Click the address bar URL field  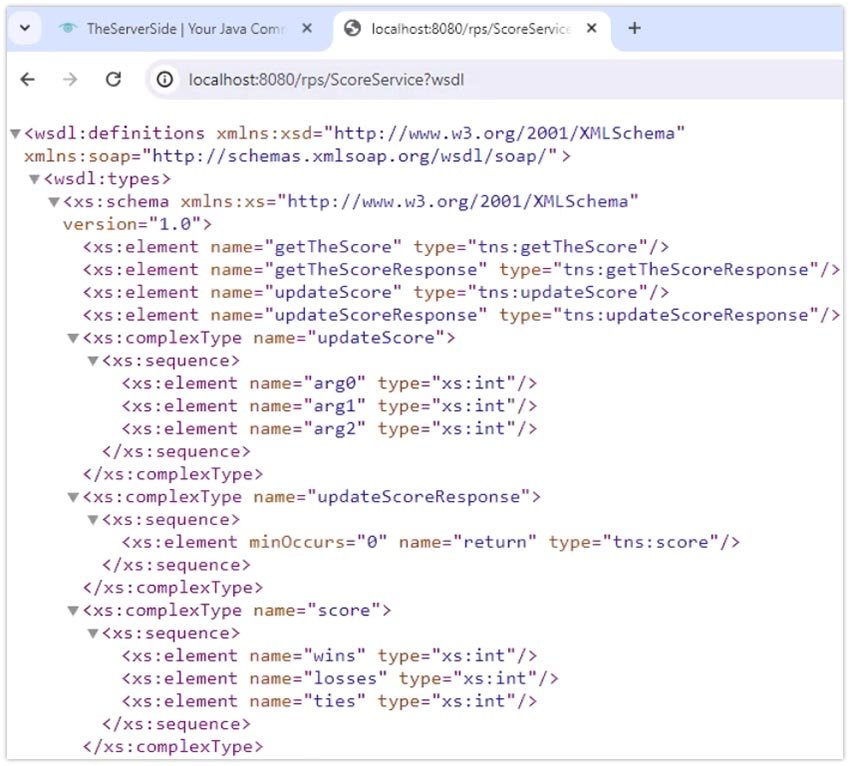point(330,79)
